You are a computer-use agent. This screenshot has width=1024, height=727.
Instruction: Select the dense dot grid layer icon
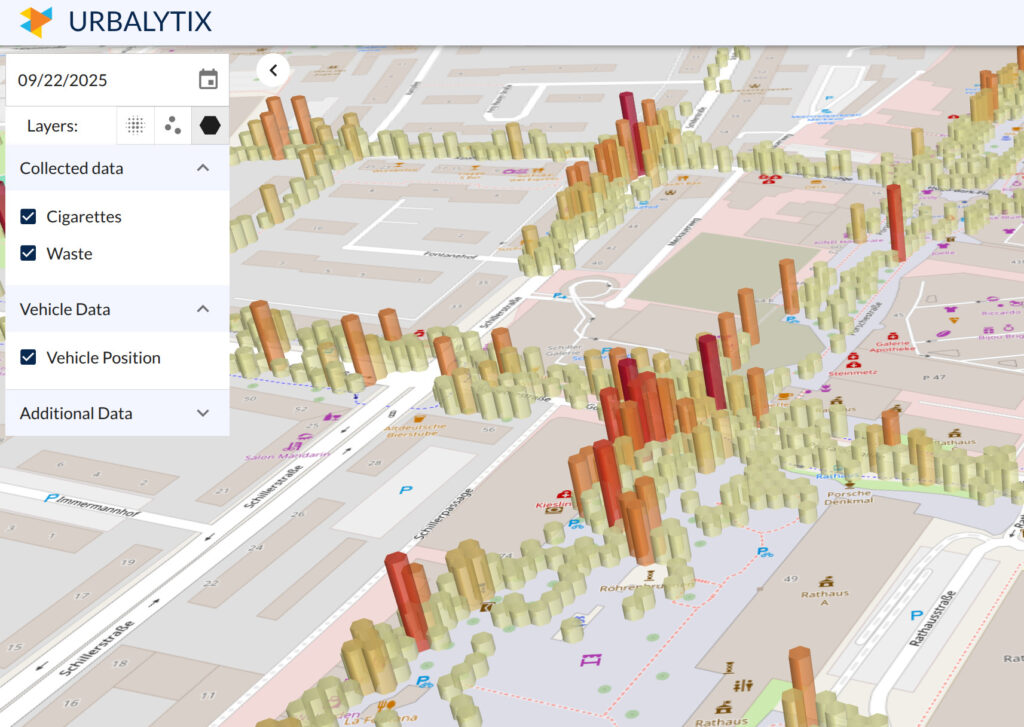[x=135, y=125]
